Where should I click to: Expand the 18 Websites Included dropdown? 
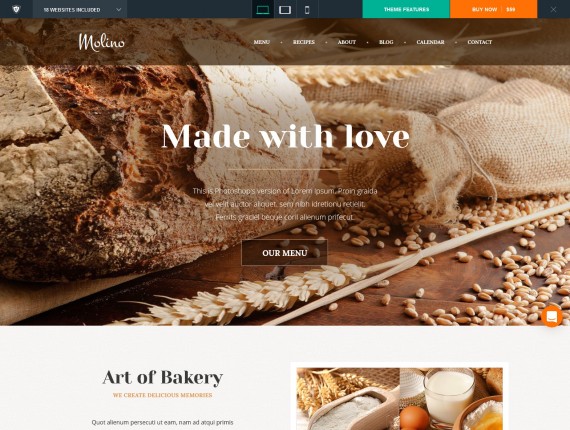click(80, 9)
